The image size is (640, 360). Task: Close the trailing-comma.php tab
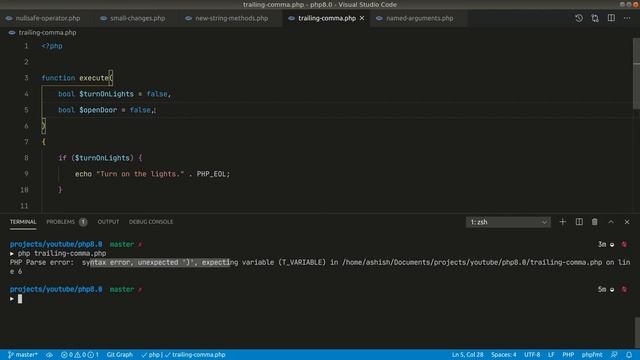(x=362, y=18)
